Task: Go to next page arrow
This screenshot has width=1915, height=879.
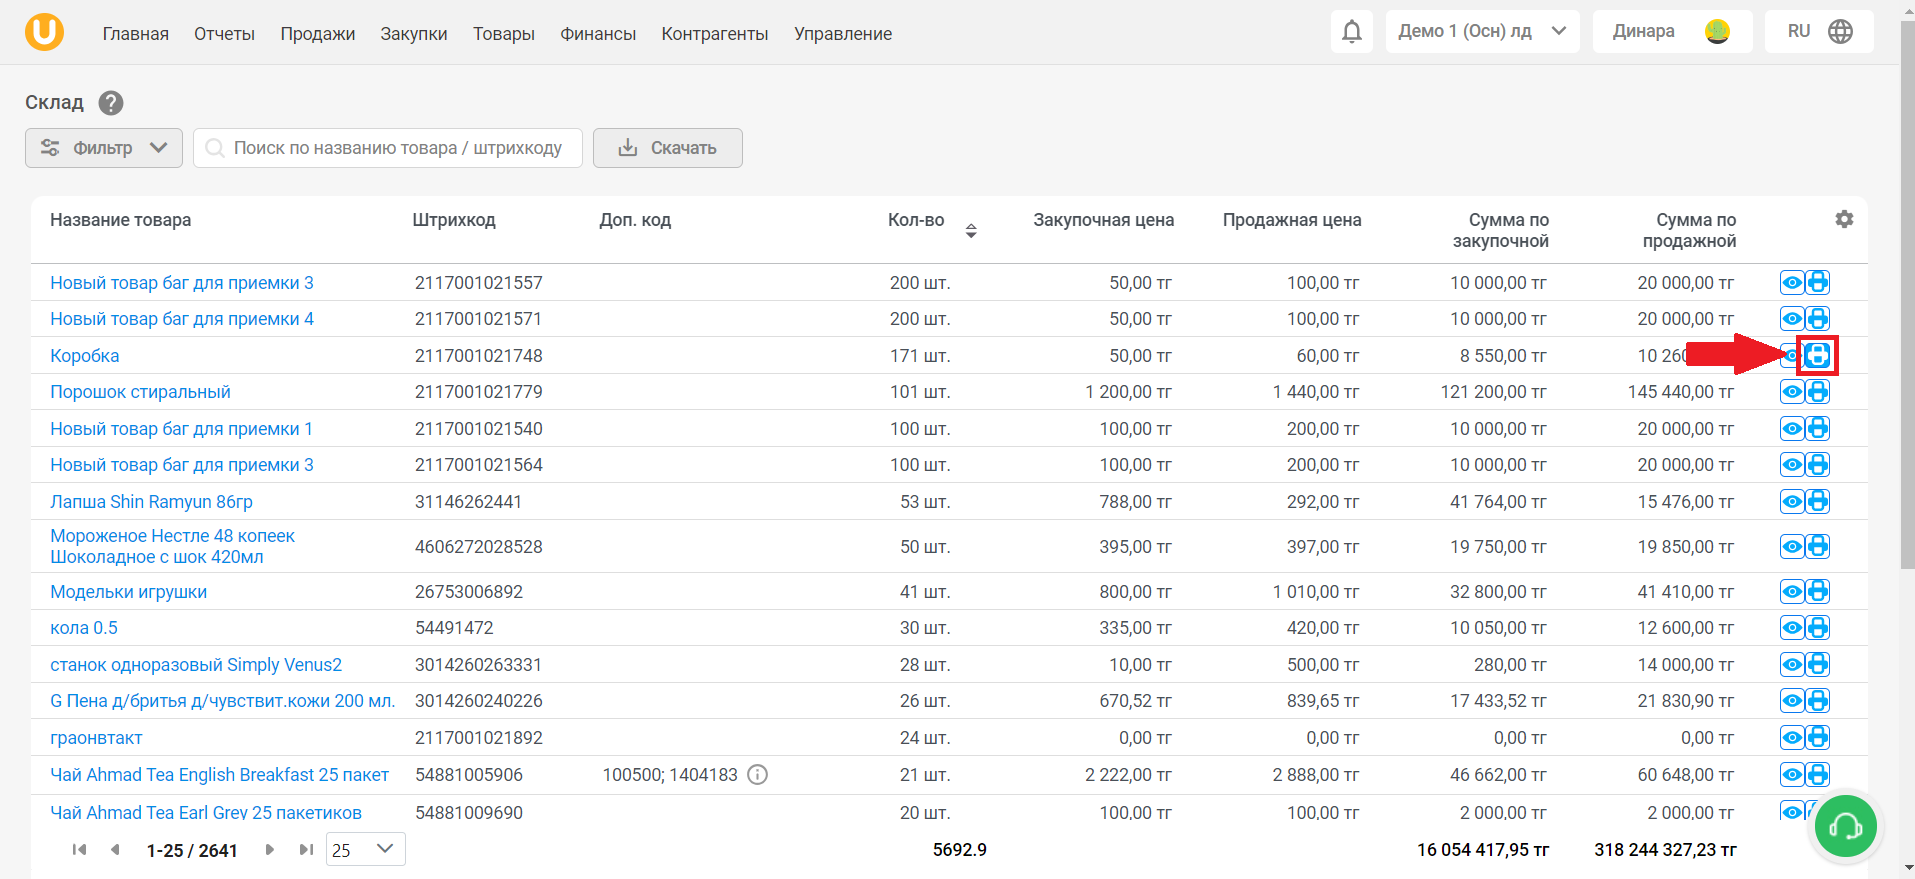Action: tap(269, 850)
